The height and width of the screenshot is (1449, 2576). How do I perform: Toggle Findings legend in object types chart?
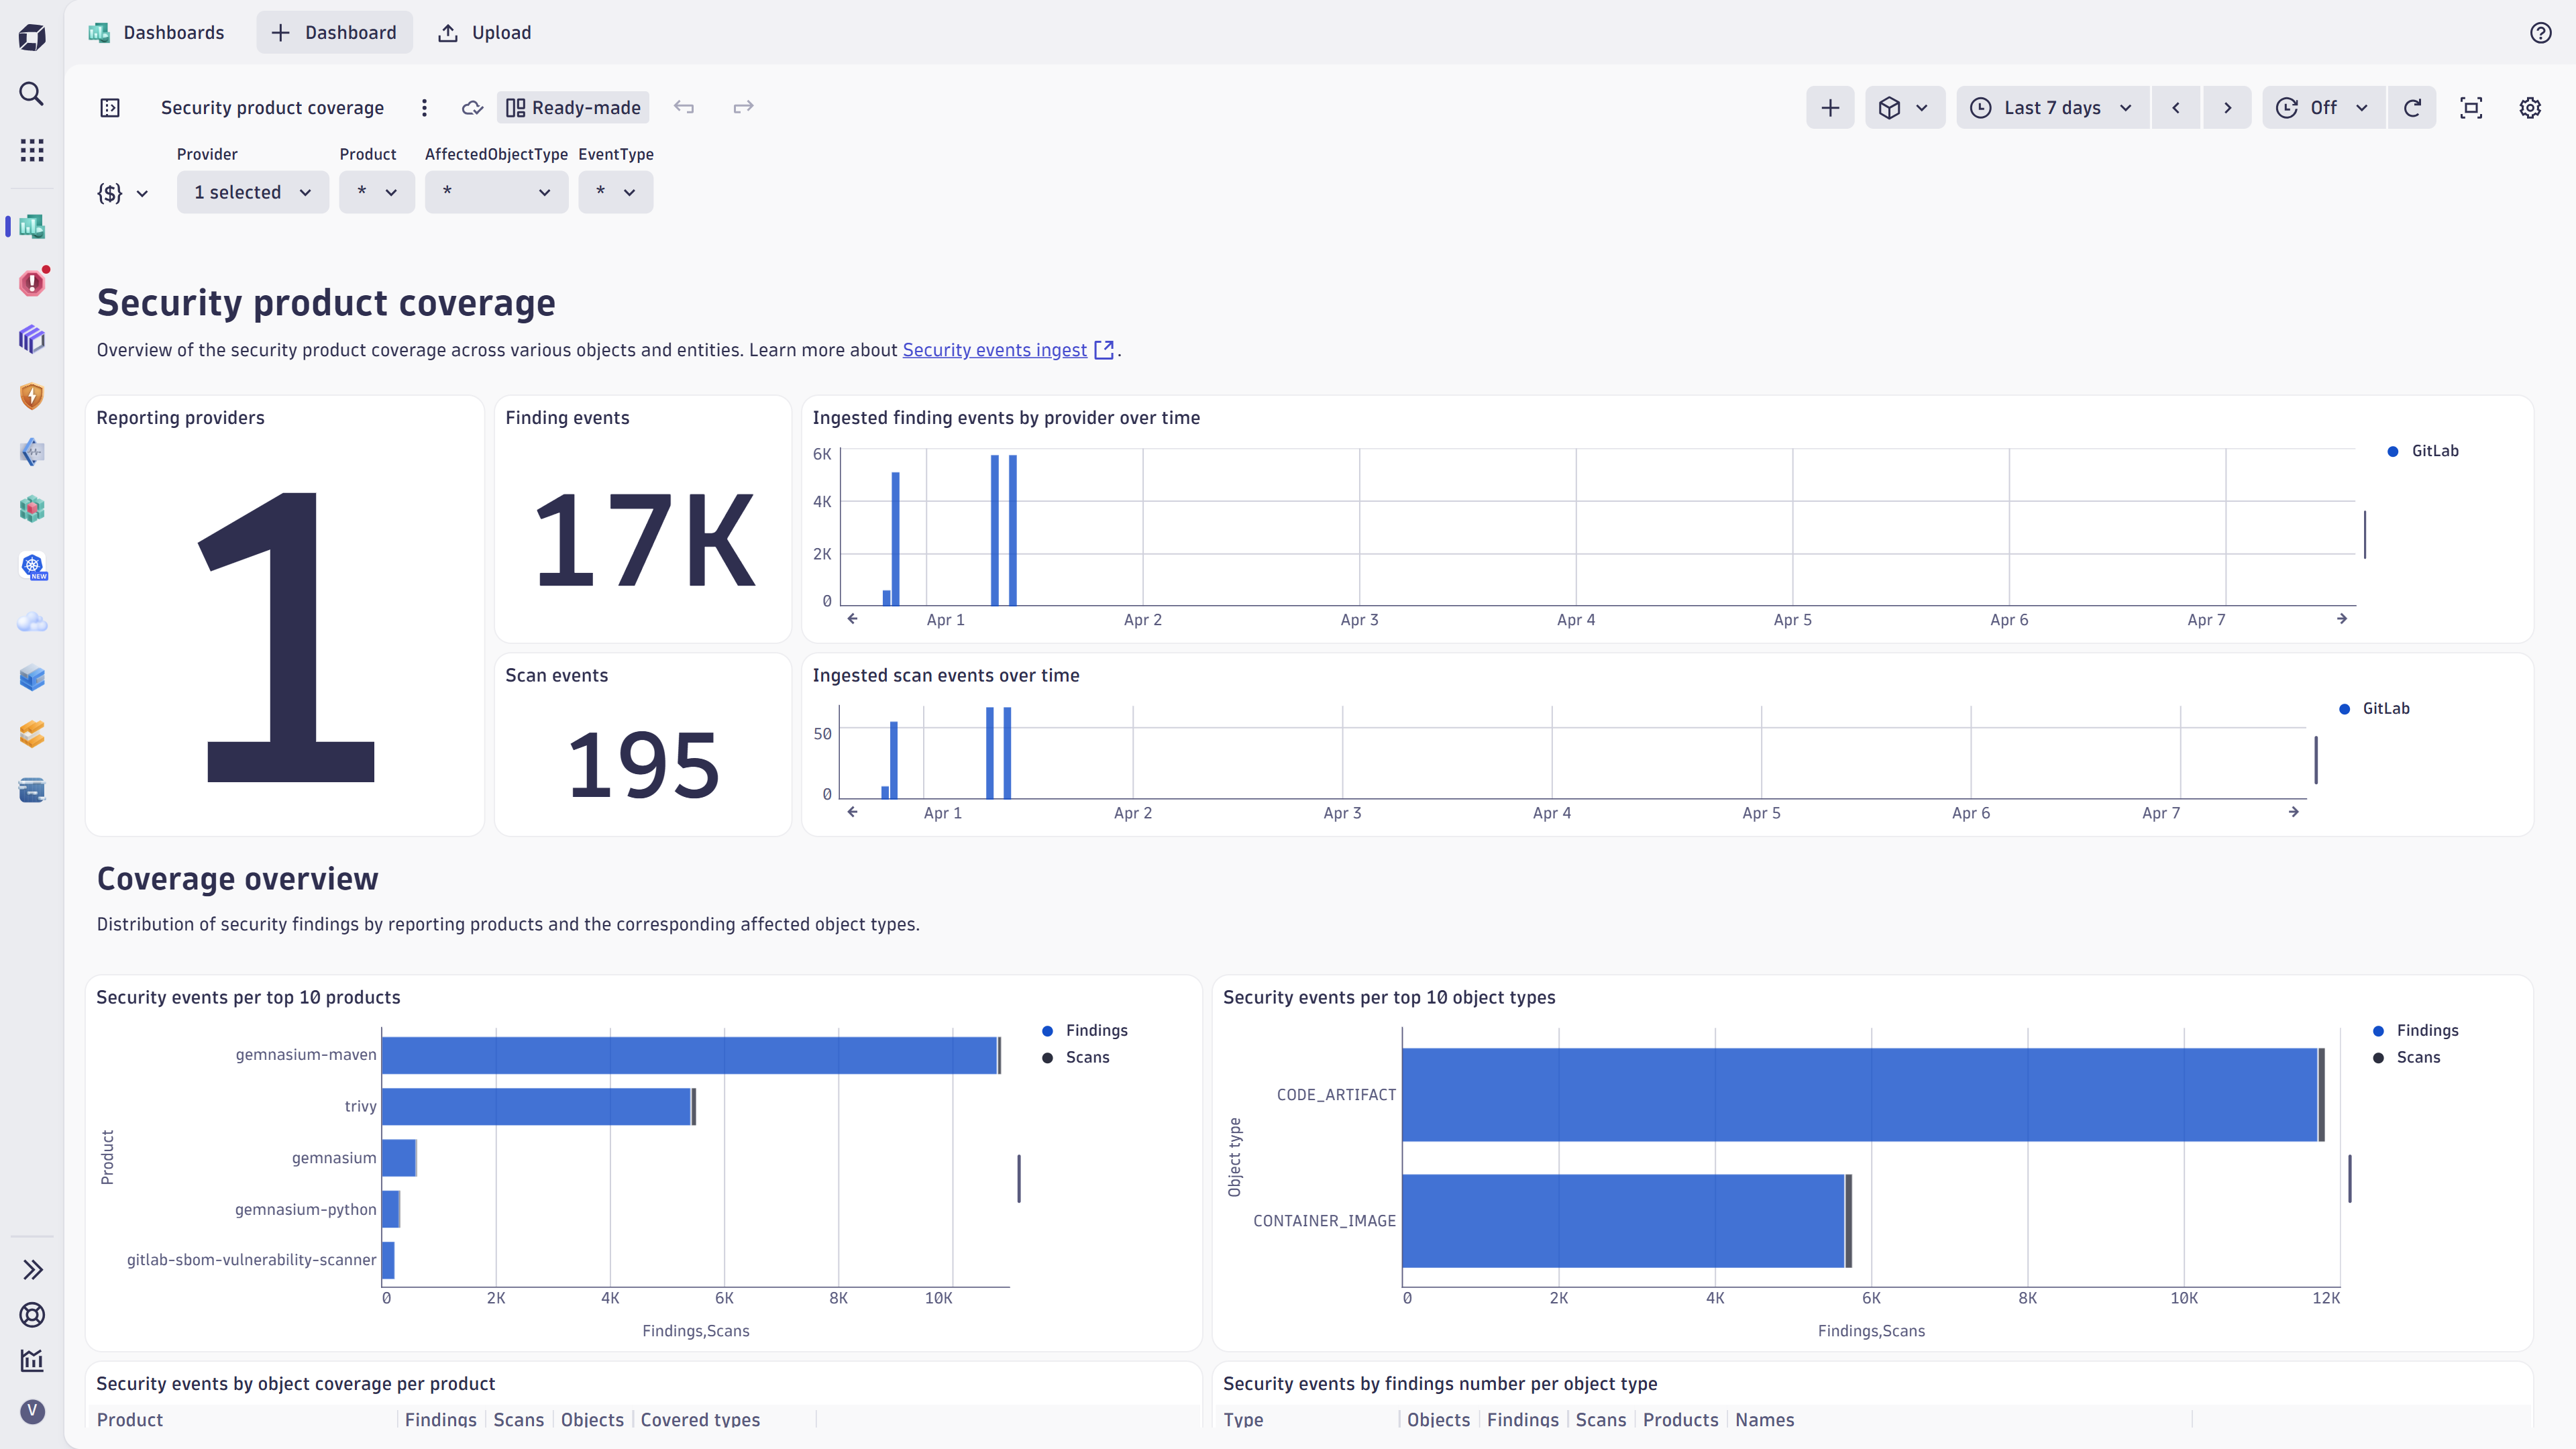tap(2415, 1030)
